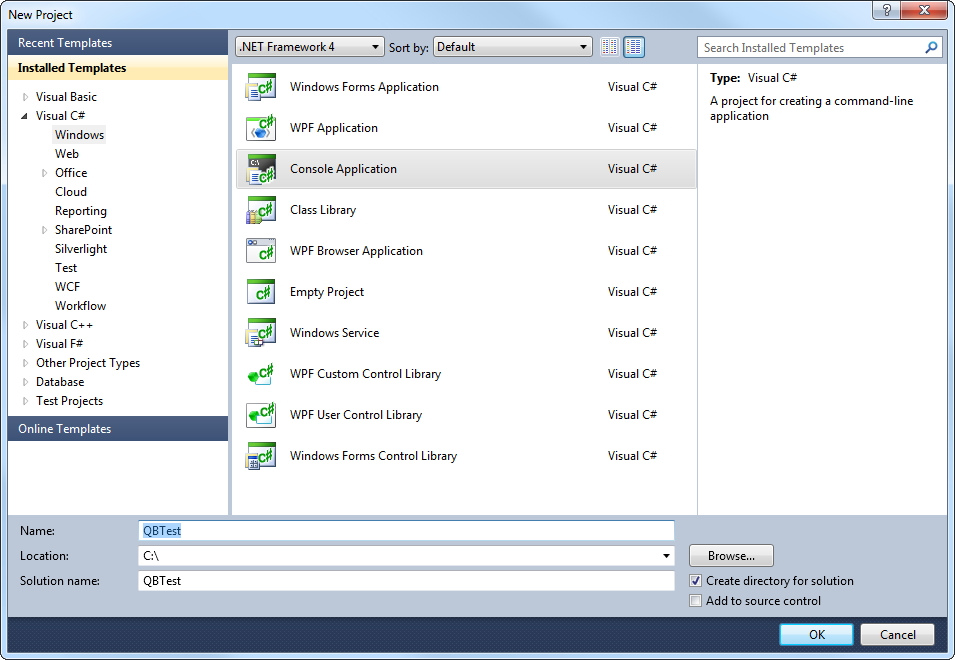Click the Empty Project template icon
This screenshot has width=955, height=660.
tap(260, 293)
